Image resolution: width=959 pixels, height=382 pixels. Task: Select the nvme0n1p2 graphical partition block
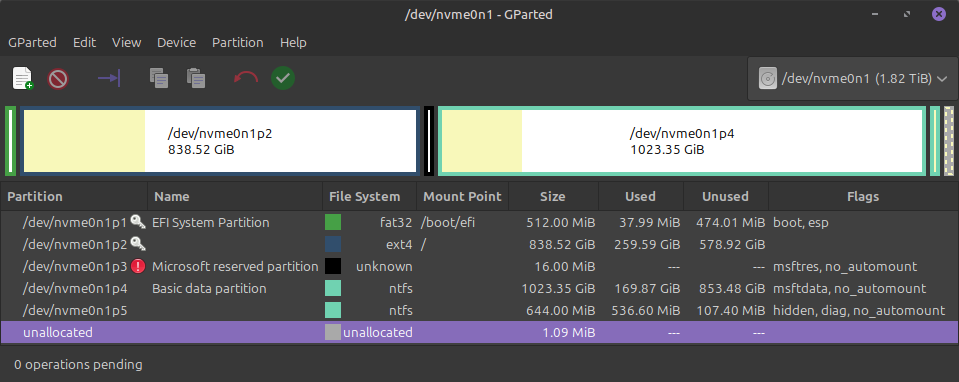(220, 141)
